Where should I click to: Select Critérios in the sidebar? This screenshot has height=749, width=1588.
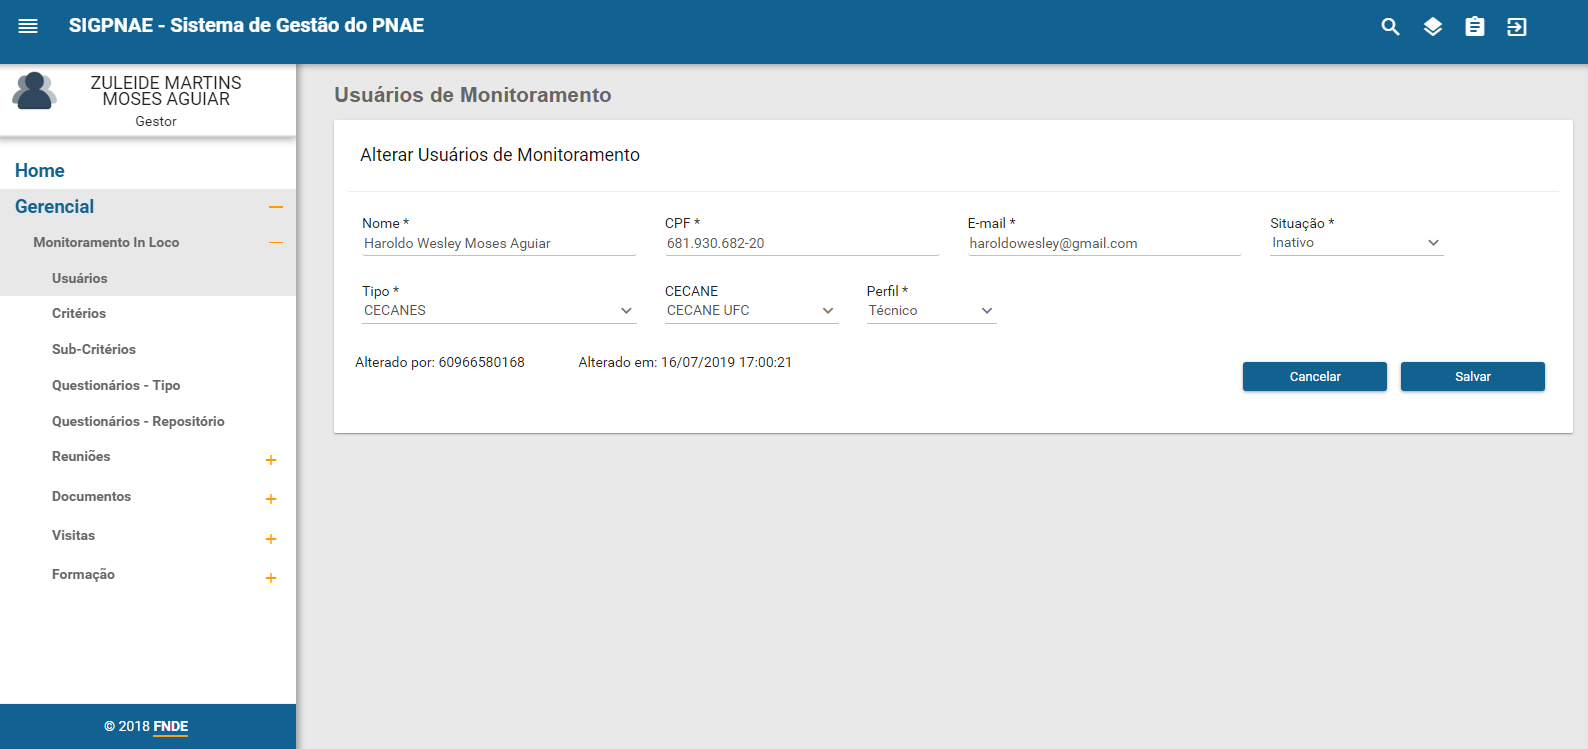pos(79,314)
